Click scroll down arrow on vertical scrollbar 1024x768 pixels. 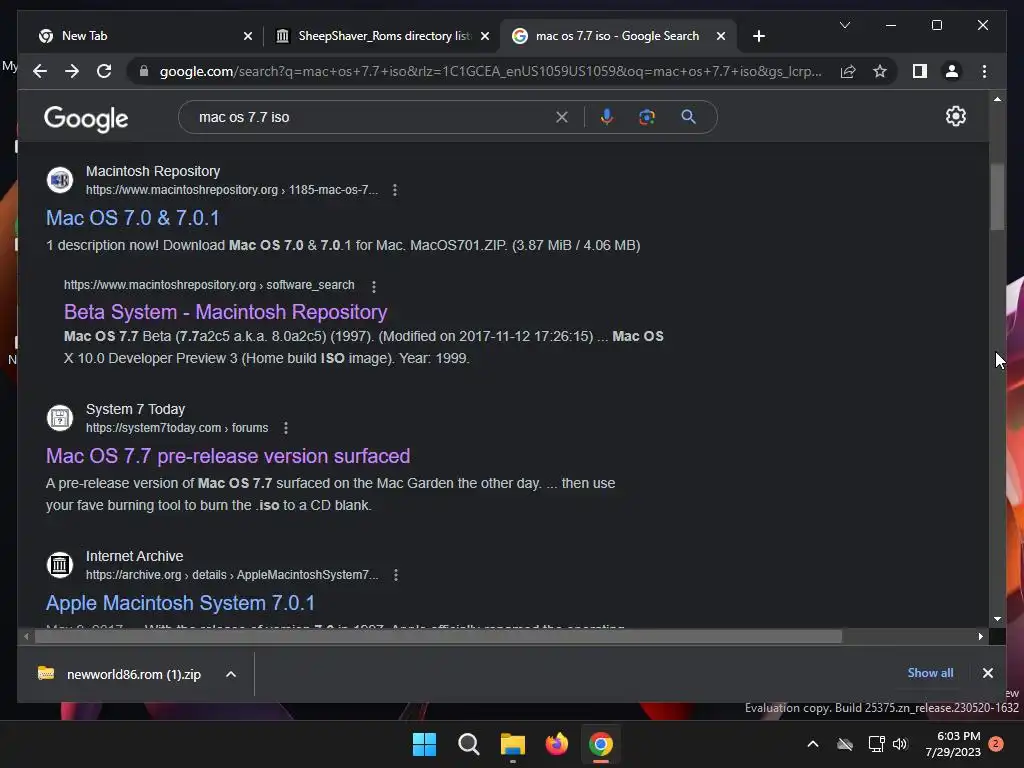coord(997,618)
